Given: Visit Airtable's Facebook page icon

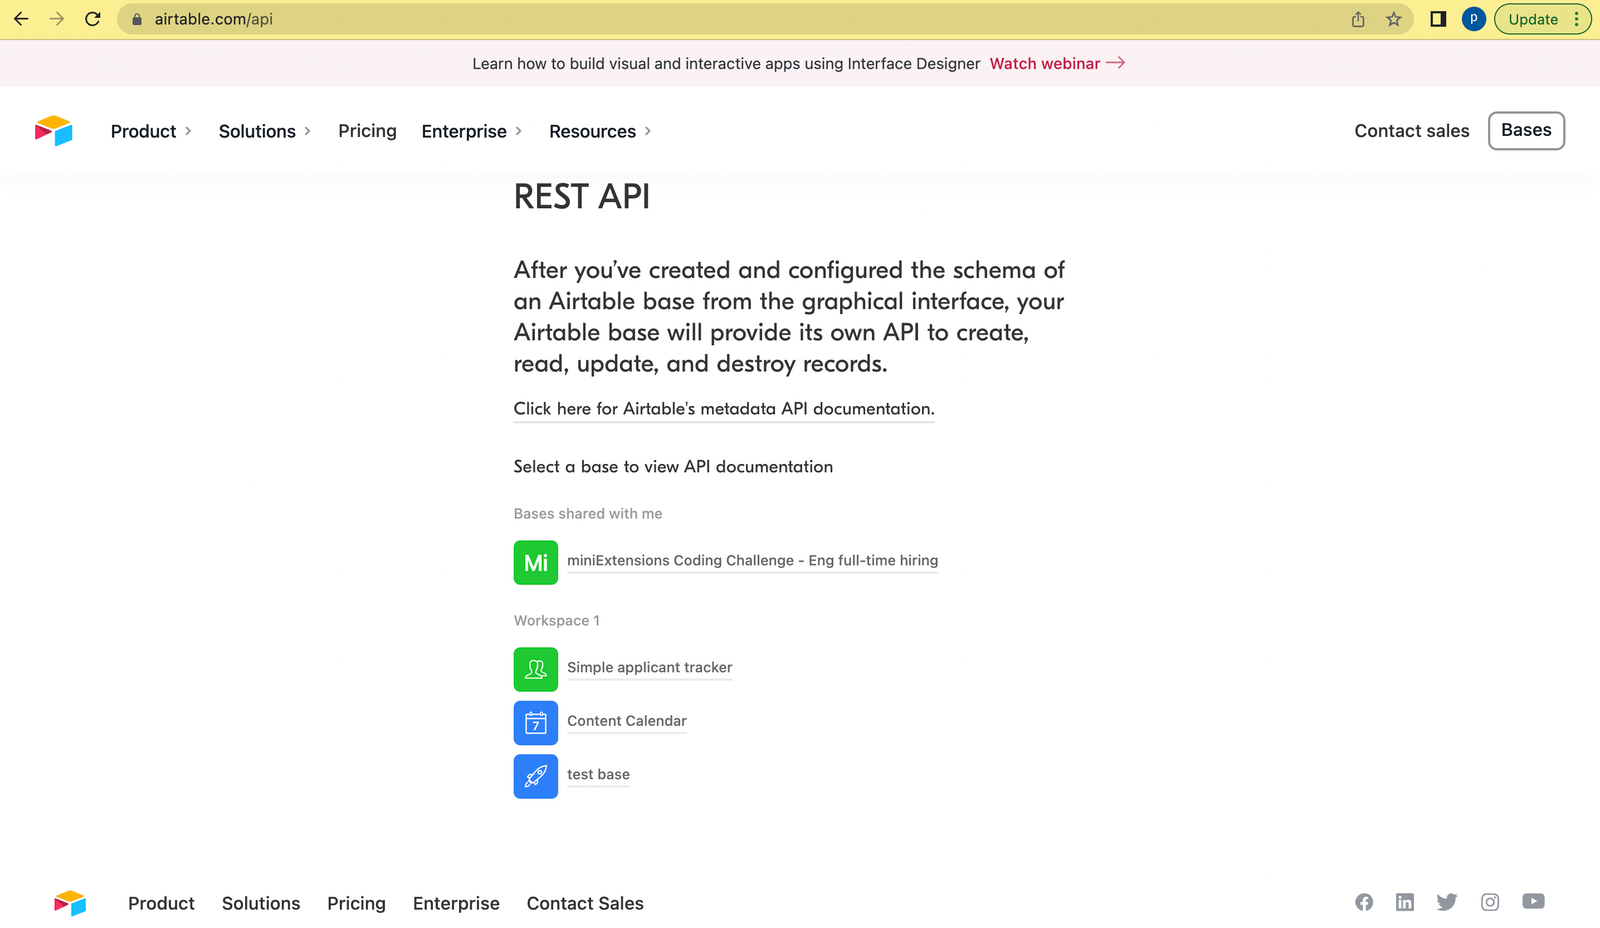Looking at the screenshot, I should [x=1364, y=902].
